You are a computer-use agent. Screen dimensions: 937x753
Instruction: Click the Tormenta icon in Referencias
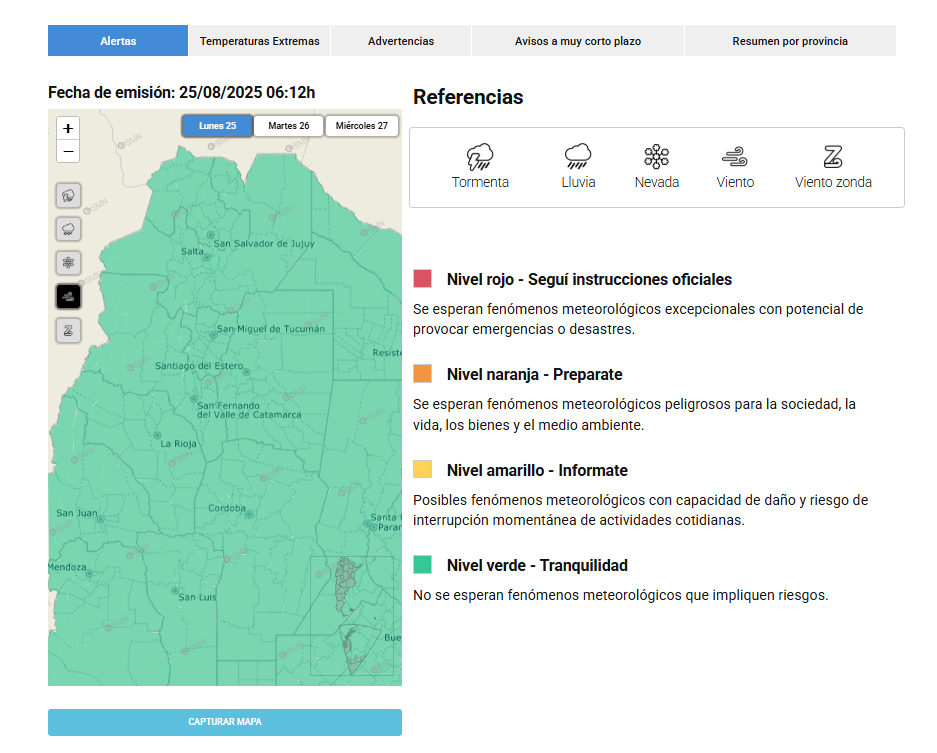[480, 156]
